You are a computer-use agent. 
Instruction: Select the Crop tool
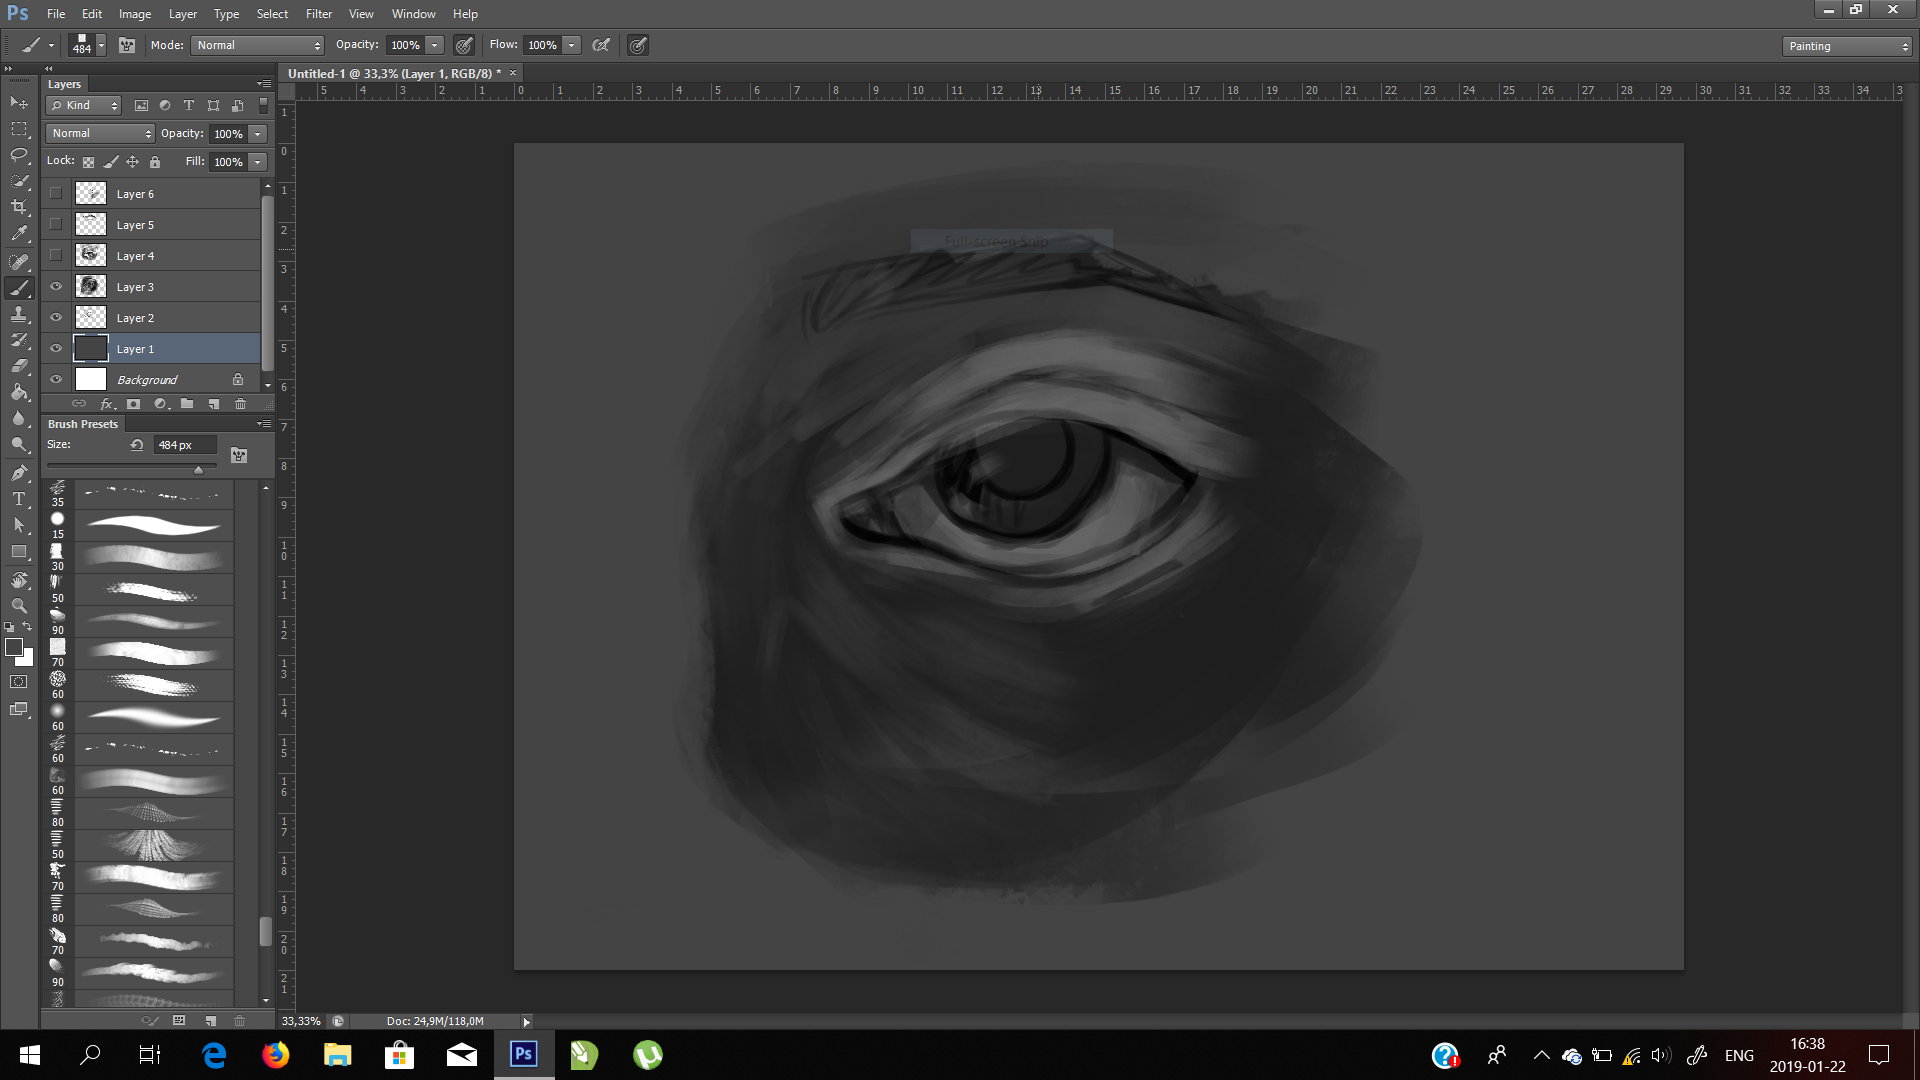(19, 207)
